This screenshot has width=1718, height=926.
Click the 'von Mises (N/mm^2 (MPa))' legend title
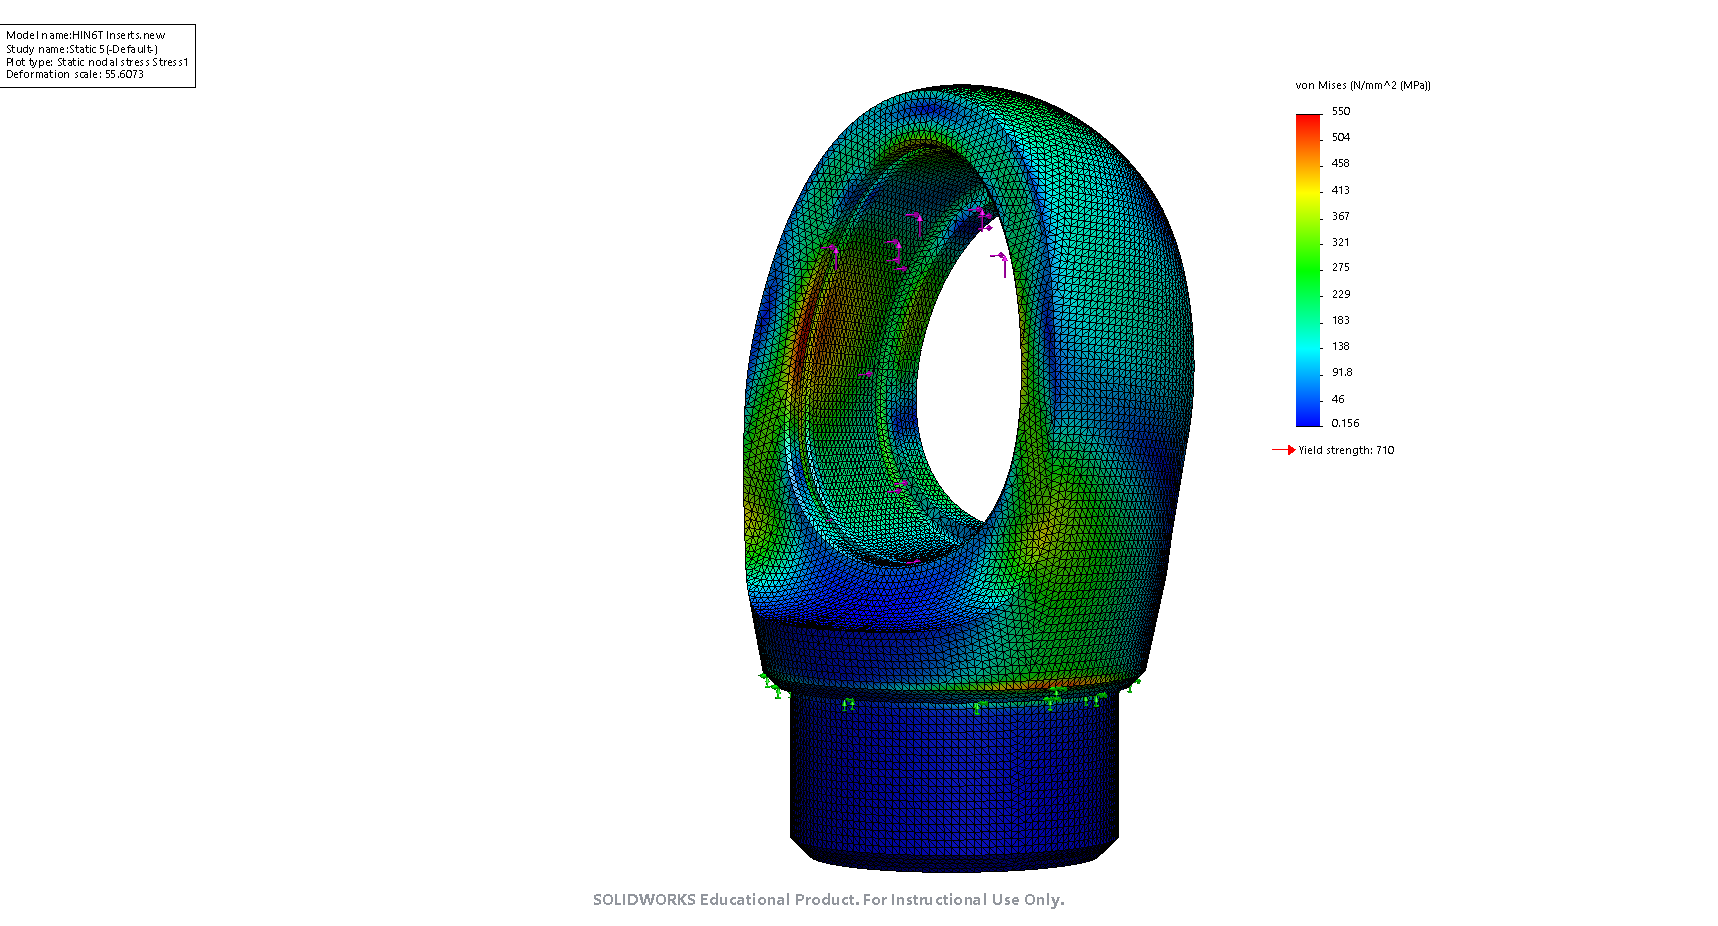pos(1363,85)
